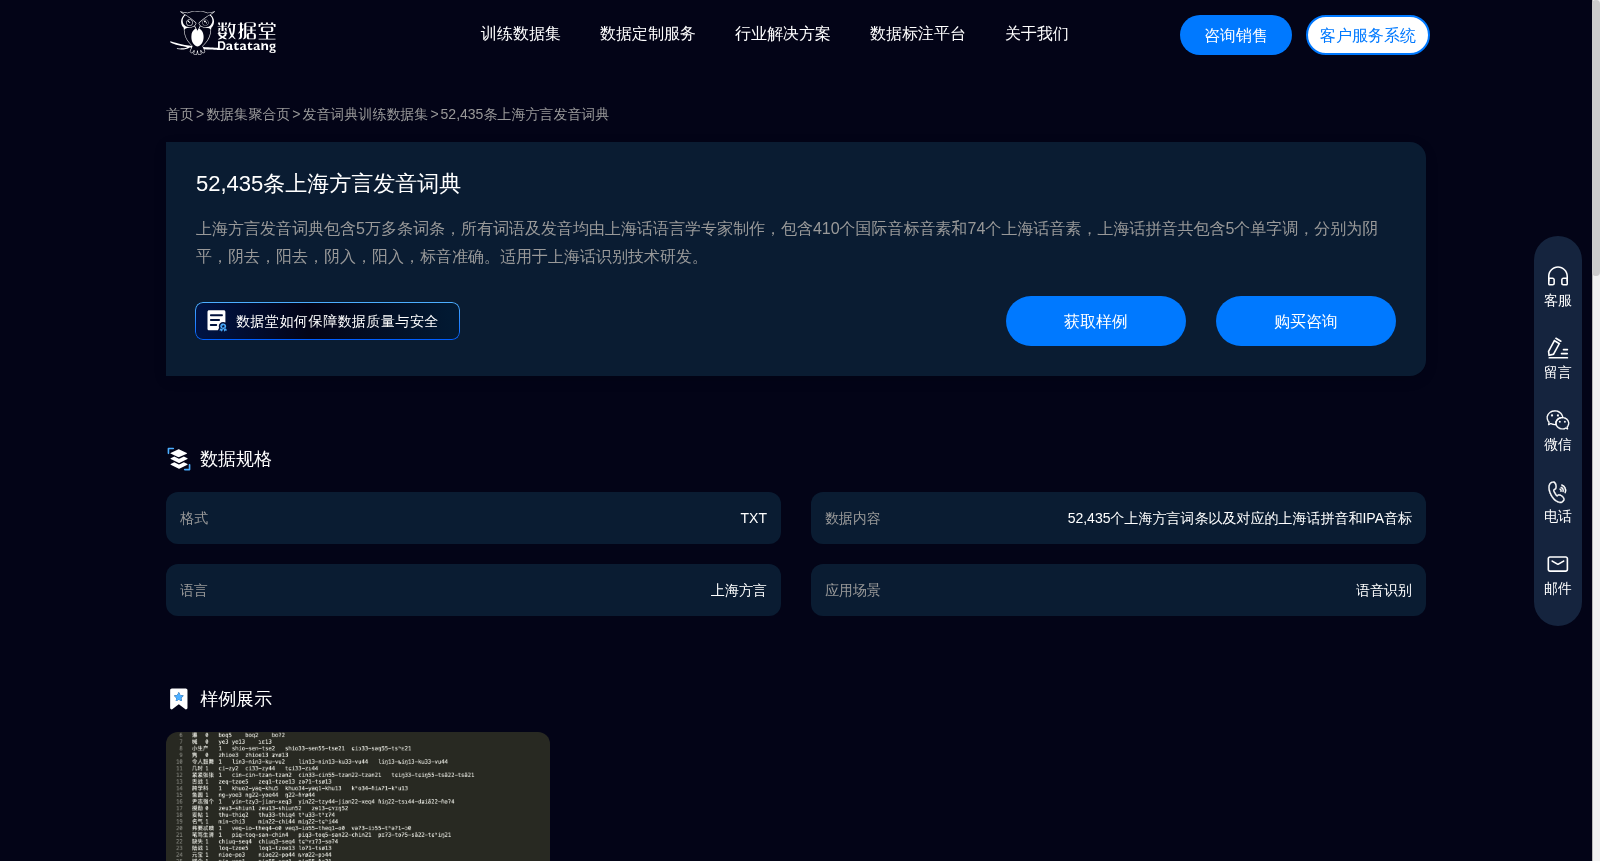Open 数据定制服务 menu
The height and width of the screenshot is (861, 1600).
647,34
